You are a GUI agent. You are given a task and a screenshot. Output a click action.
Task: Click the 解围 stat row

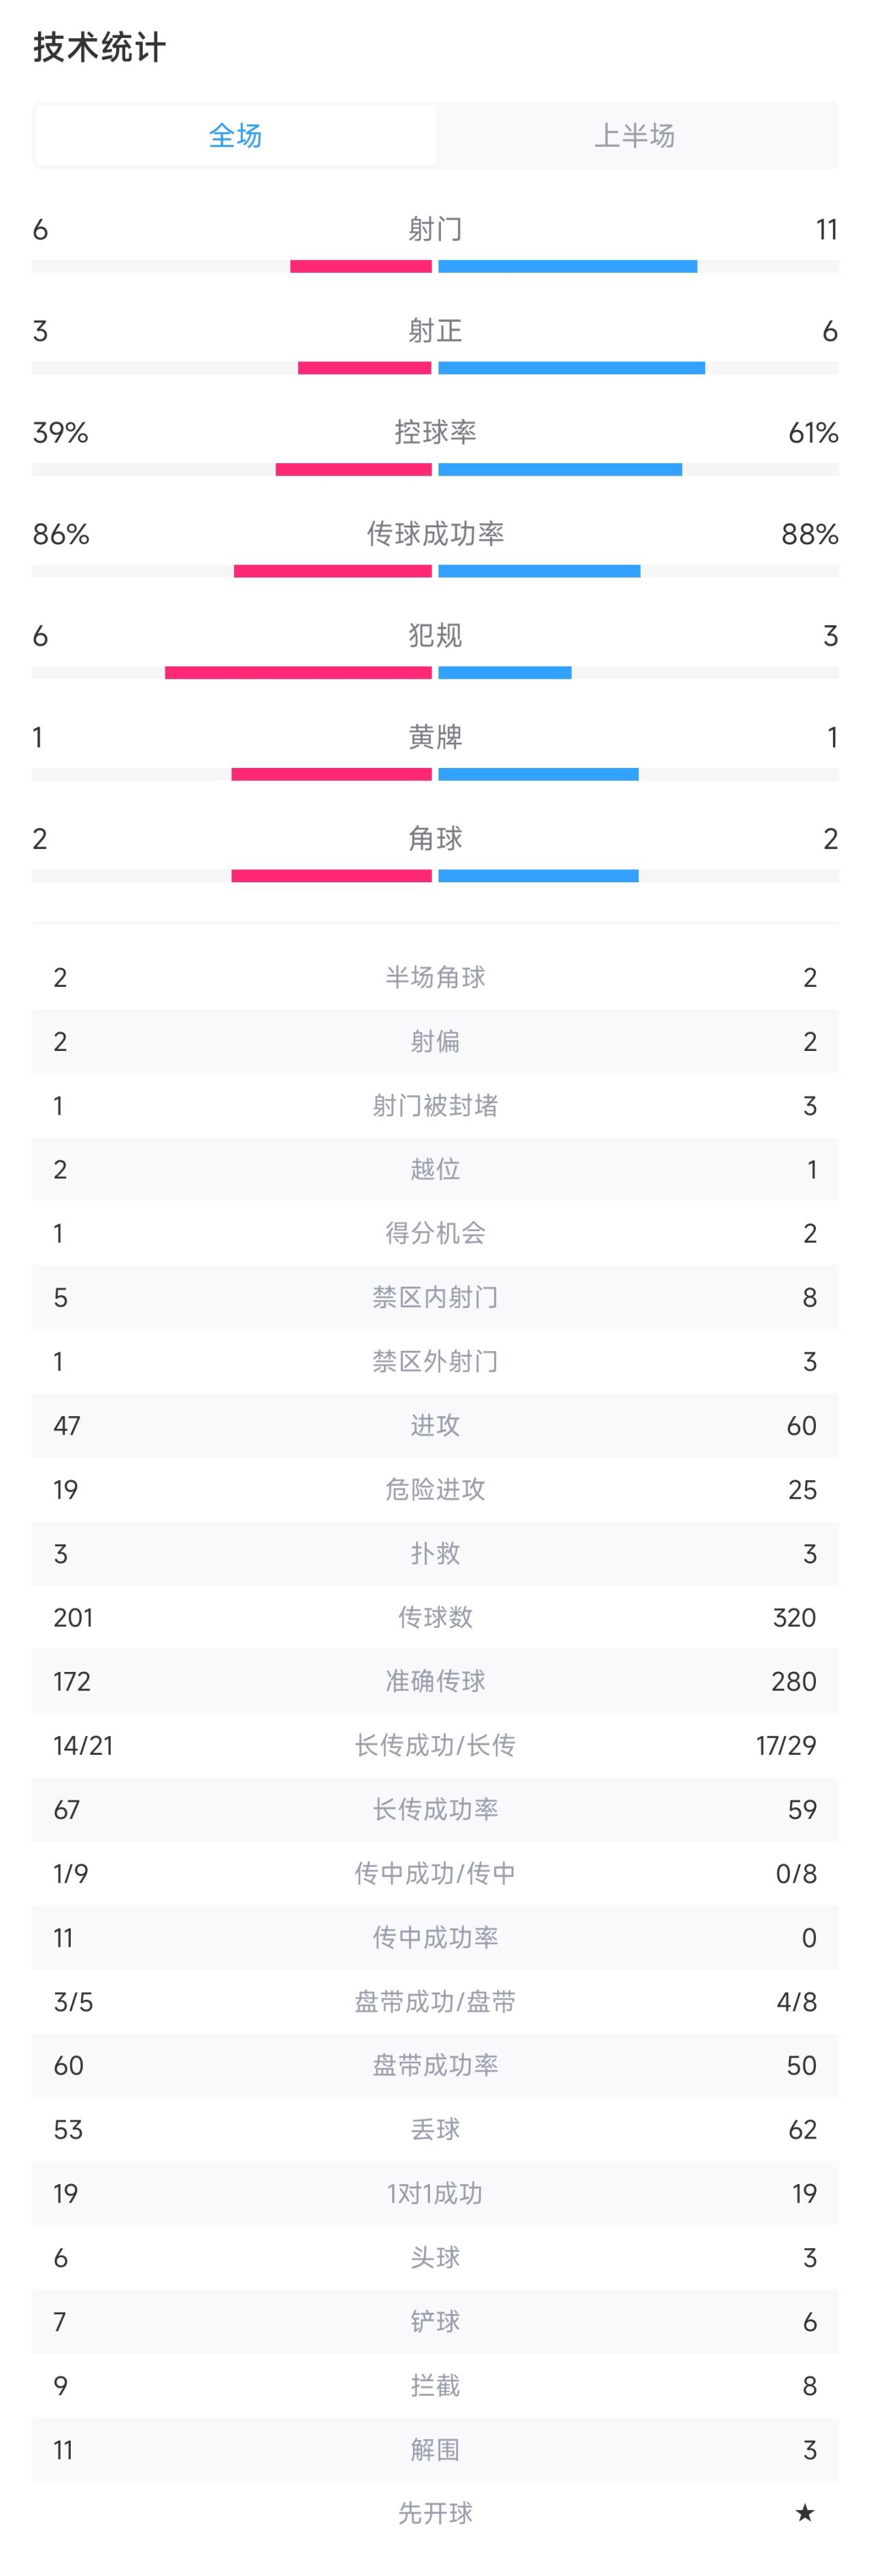point(435,2449)
